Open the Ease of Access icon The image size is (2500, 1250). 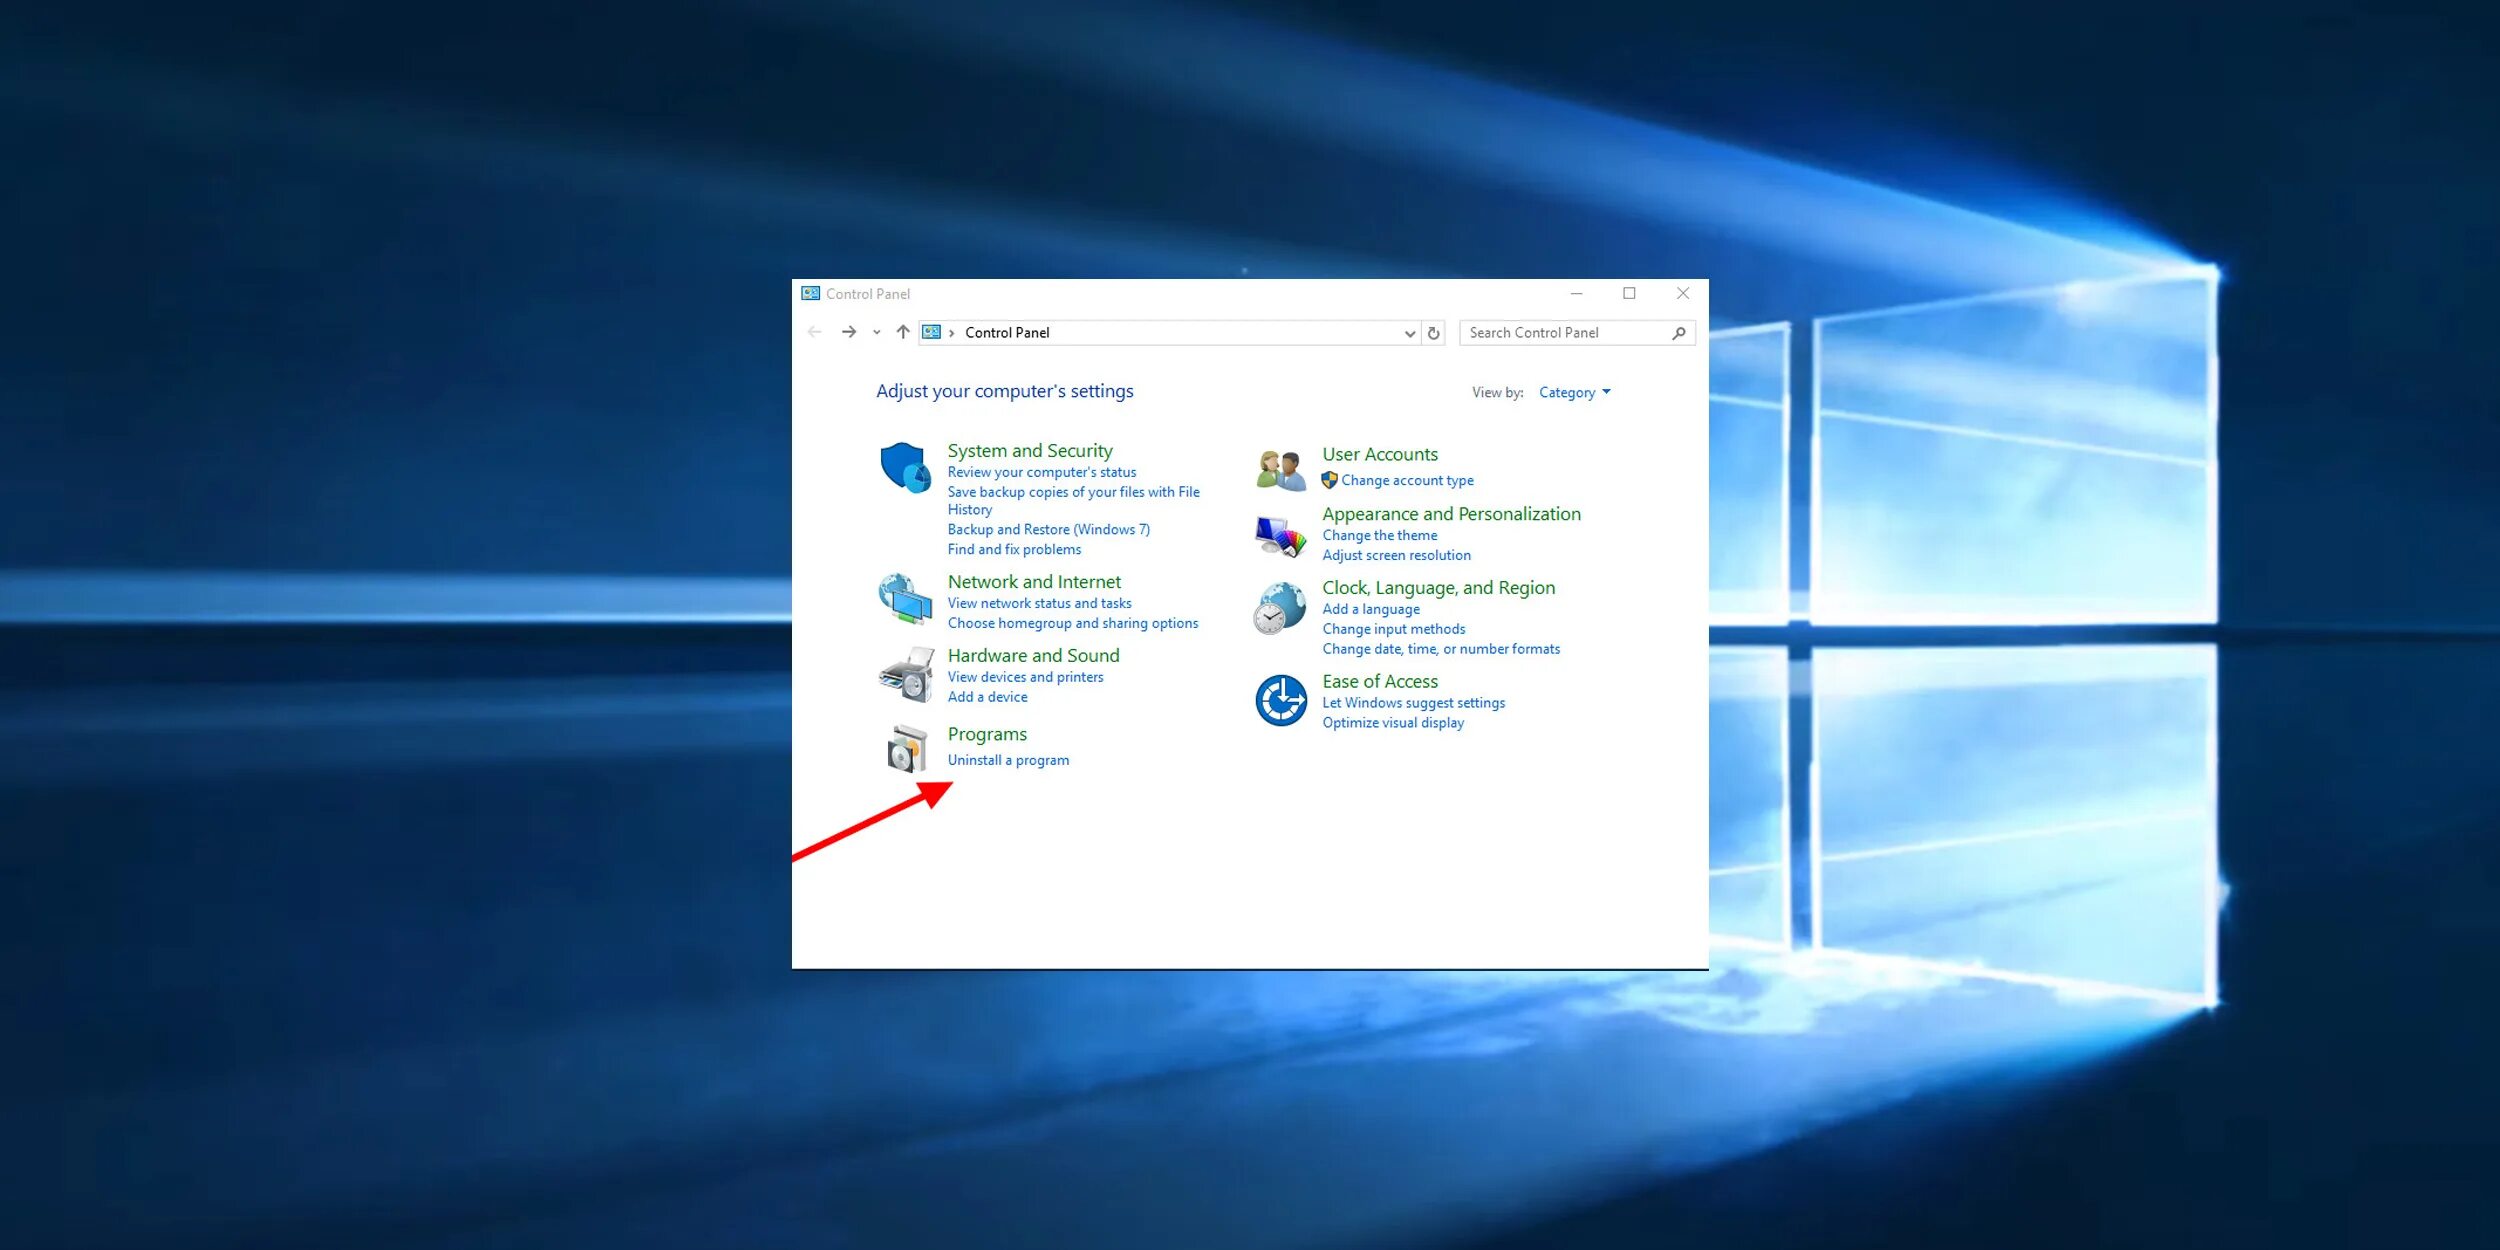point(1281,700)
